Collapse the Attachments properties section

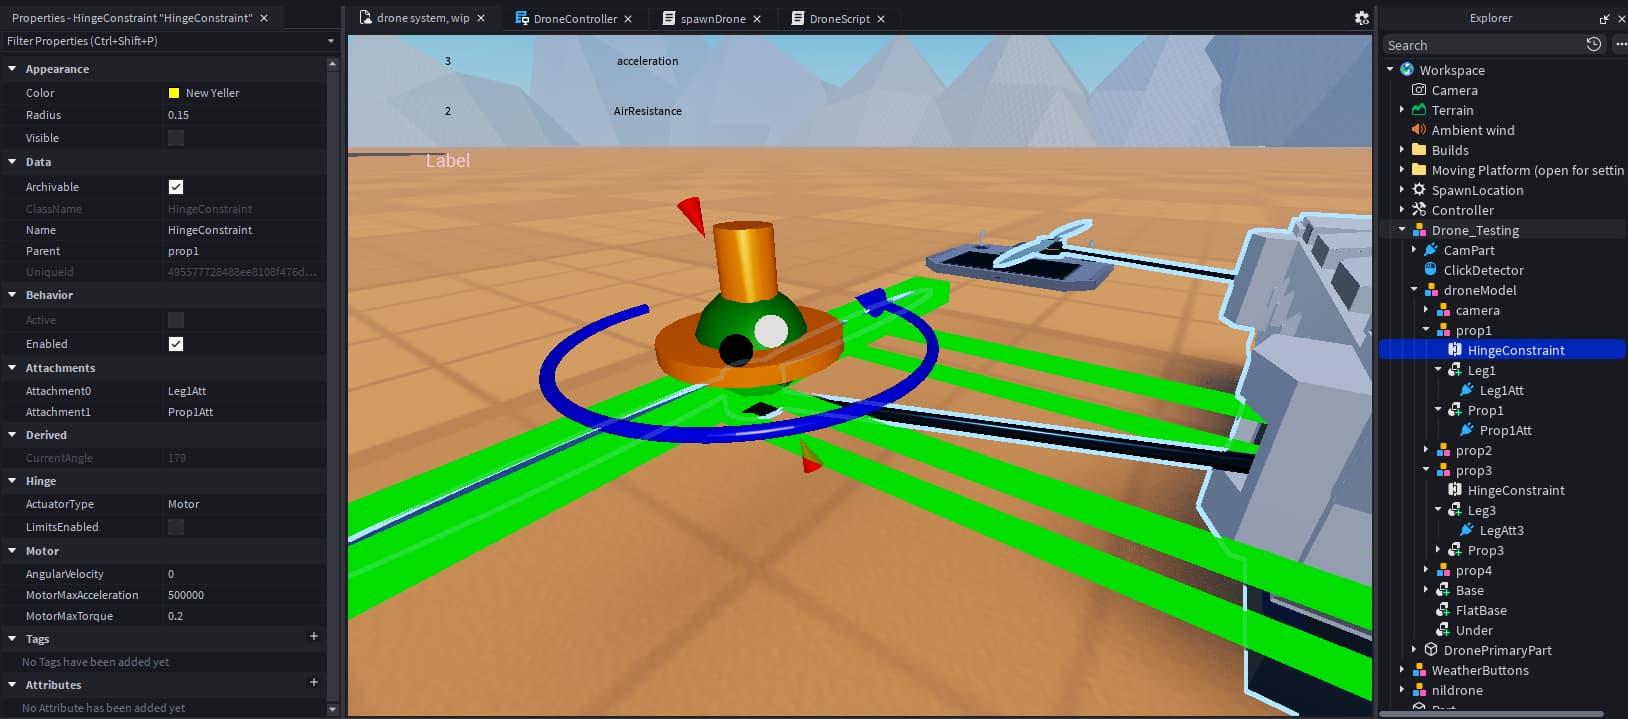[x=12, y=368]
